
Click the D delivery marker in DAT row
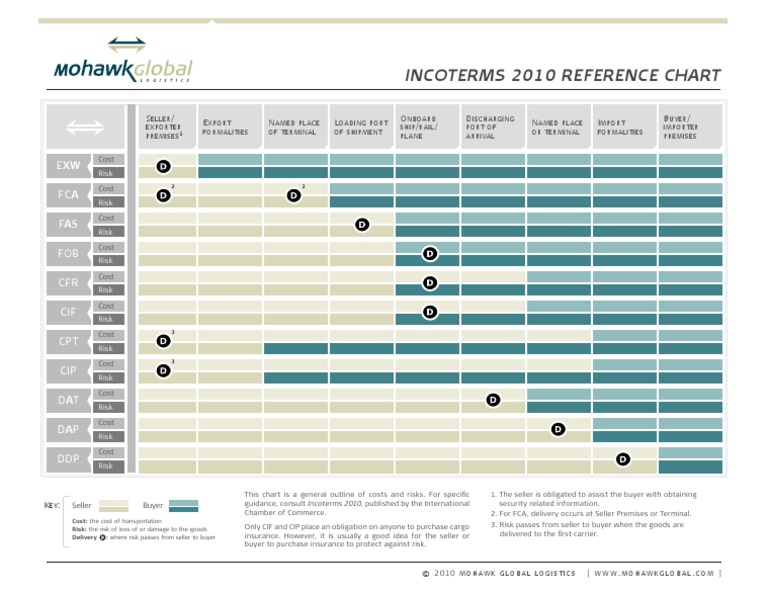[x=493, y=400]
